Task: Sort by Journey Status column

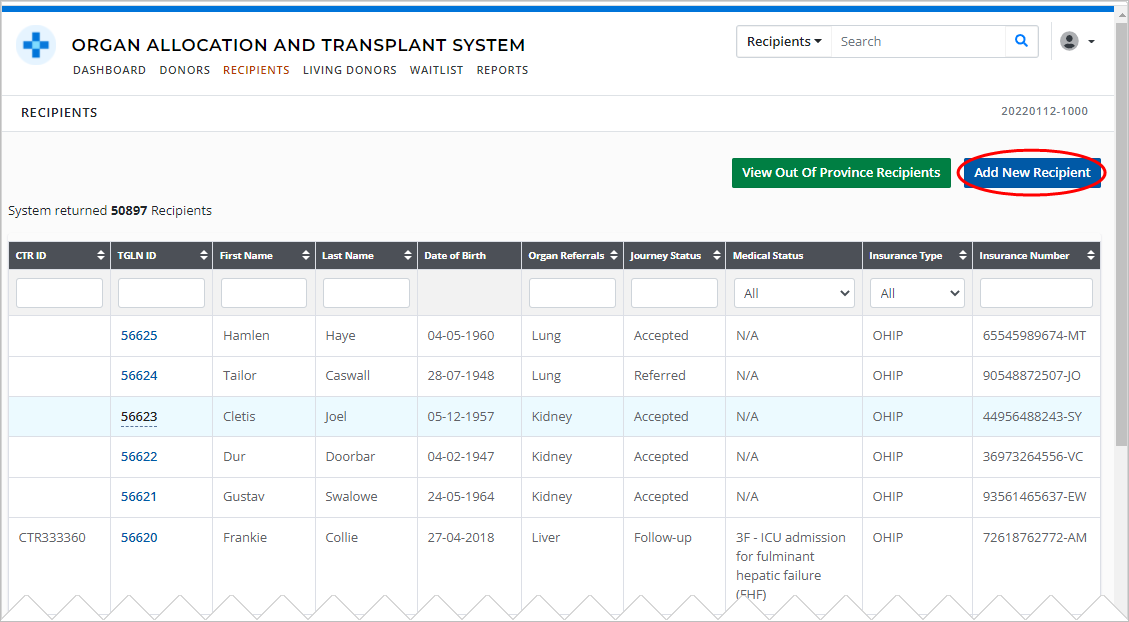Action: pyautogui.click(x=713, y=255)
